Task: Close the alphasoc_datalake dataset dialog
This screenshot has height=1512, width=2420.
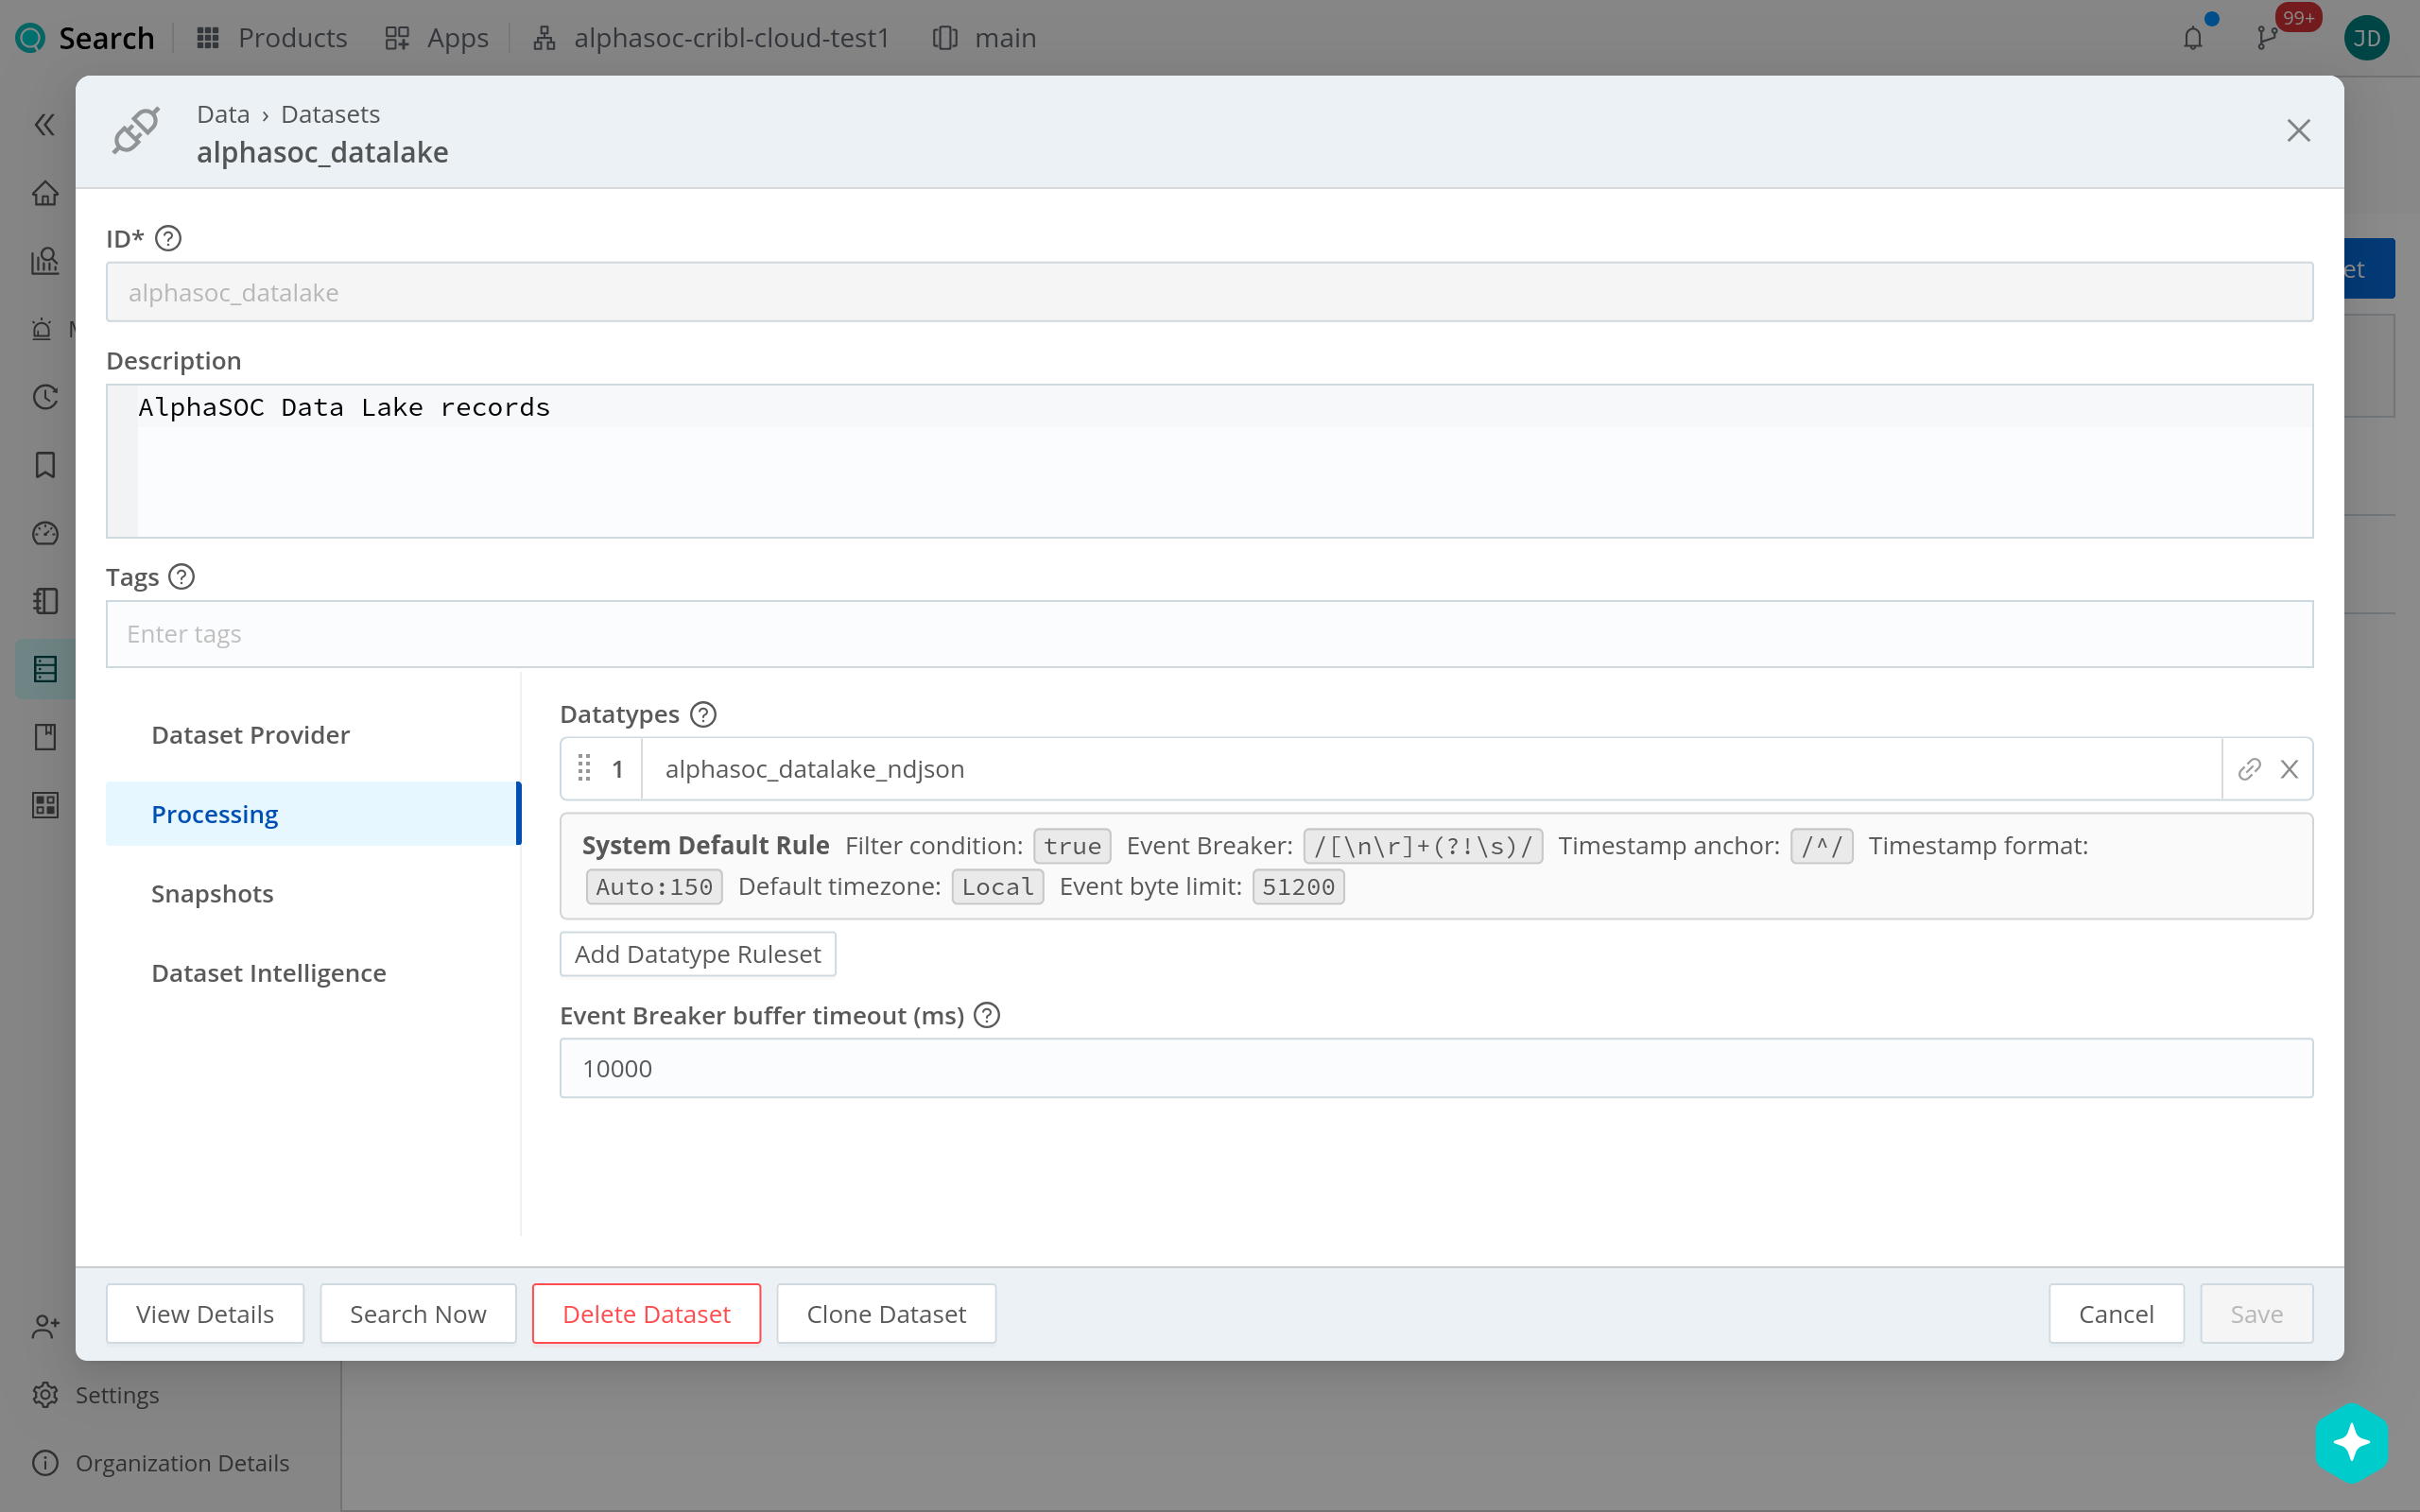Action: [x=2298, y=131]
